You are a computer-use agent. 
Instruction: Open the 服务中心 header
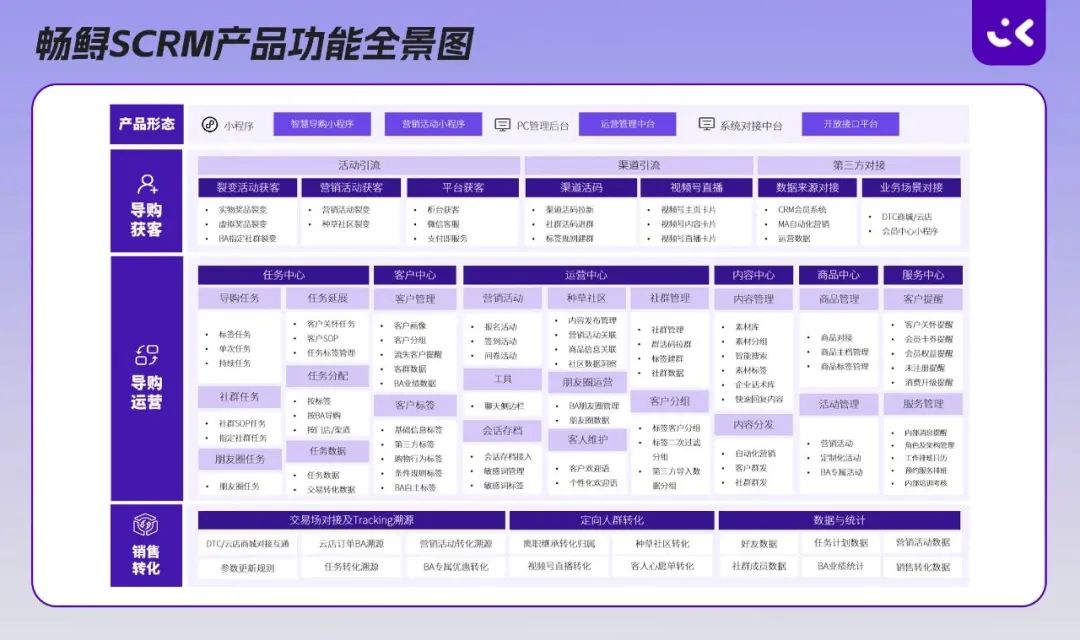click(x=923, y=275)
